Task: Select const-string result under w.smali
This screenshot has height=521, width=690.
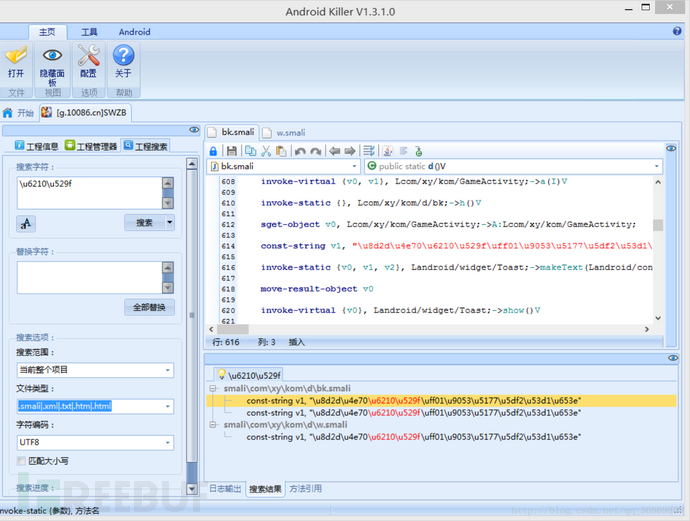Action: [x=414, y=437]
